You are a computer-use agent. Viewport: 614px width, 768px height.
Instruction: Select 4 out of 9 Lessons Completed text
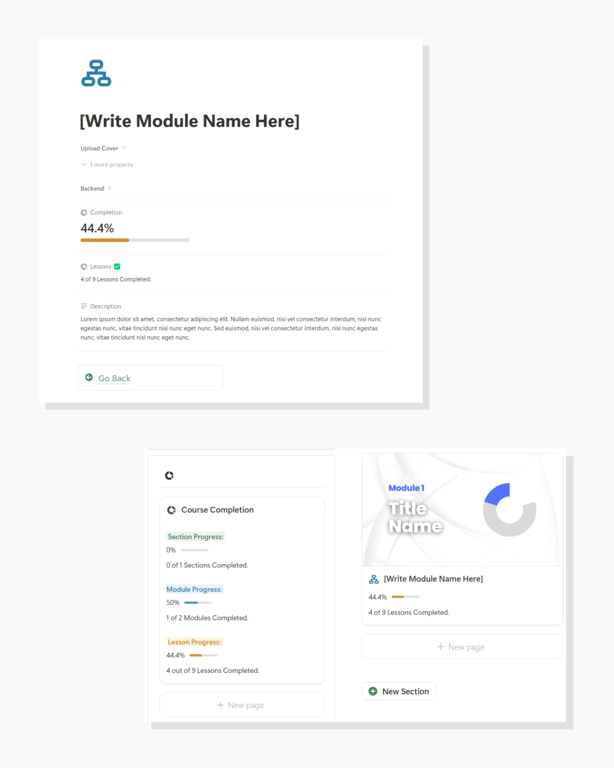click(x=213, y=671)
